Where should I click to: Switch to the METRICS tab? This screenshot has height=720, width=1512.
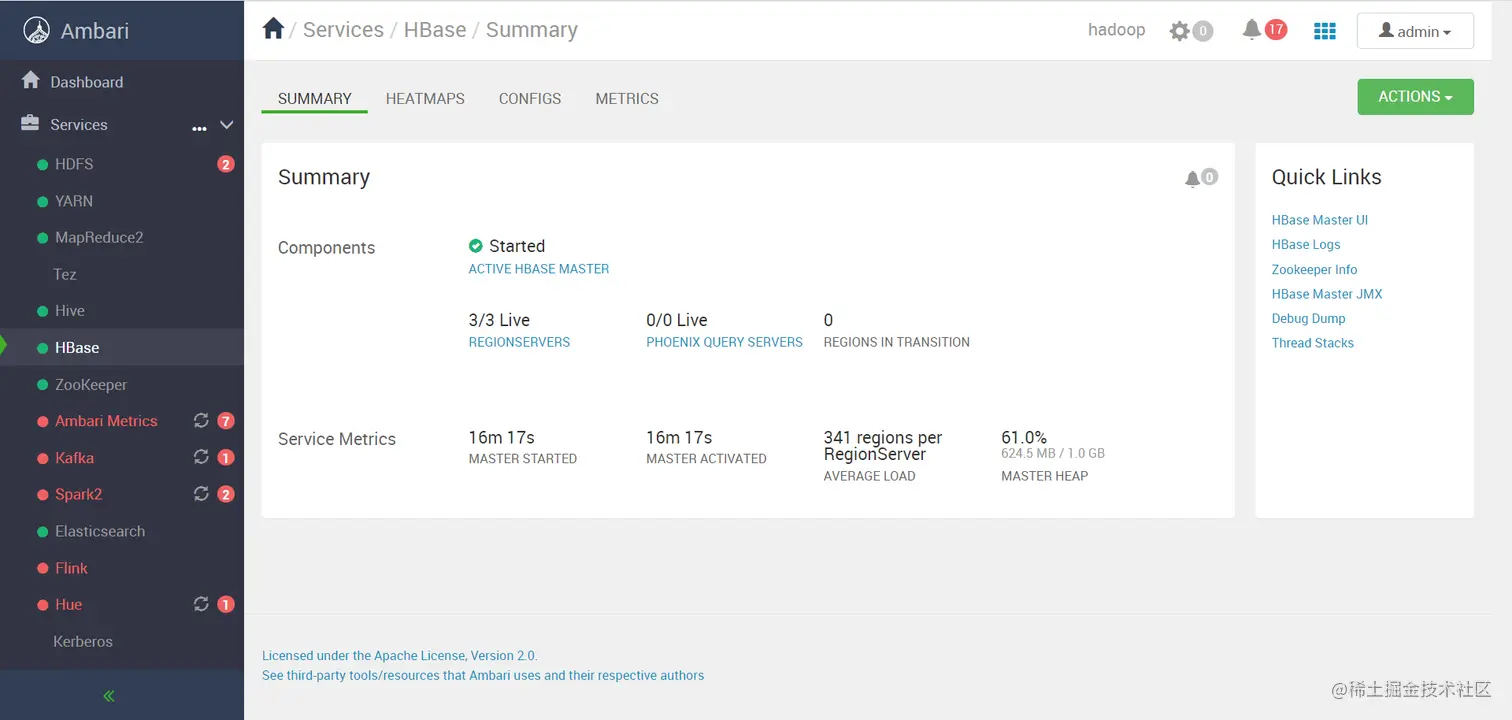click(627, 99)
